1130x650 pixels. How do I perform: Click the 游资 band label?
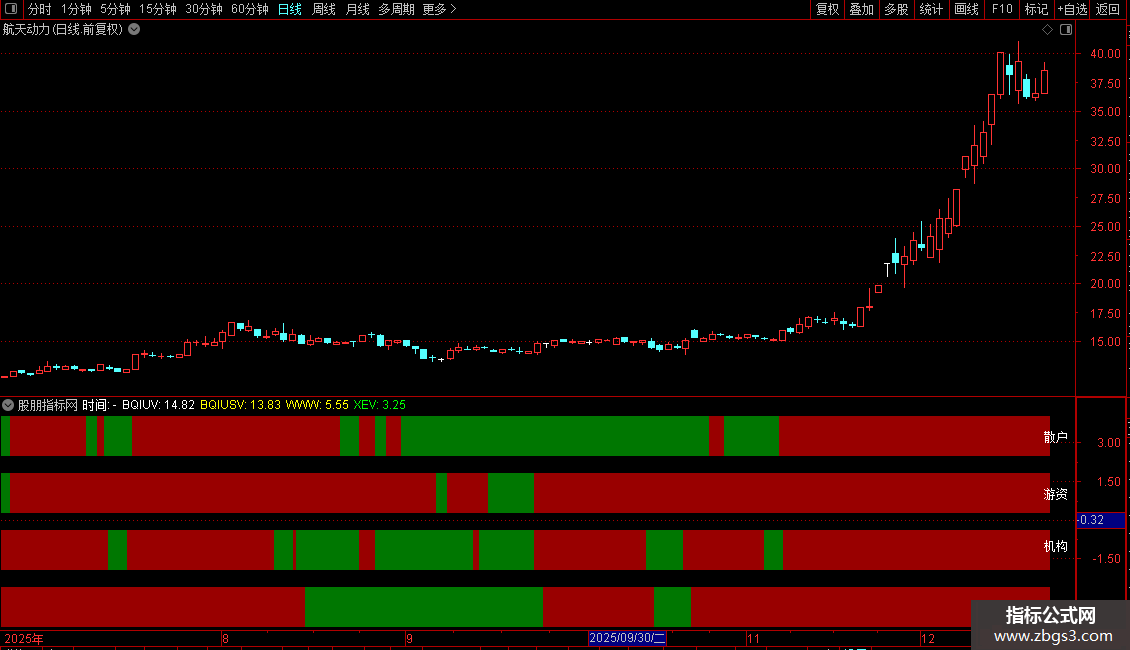click(x=1055, y=494)
